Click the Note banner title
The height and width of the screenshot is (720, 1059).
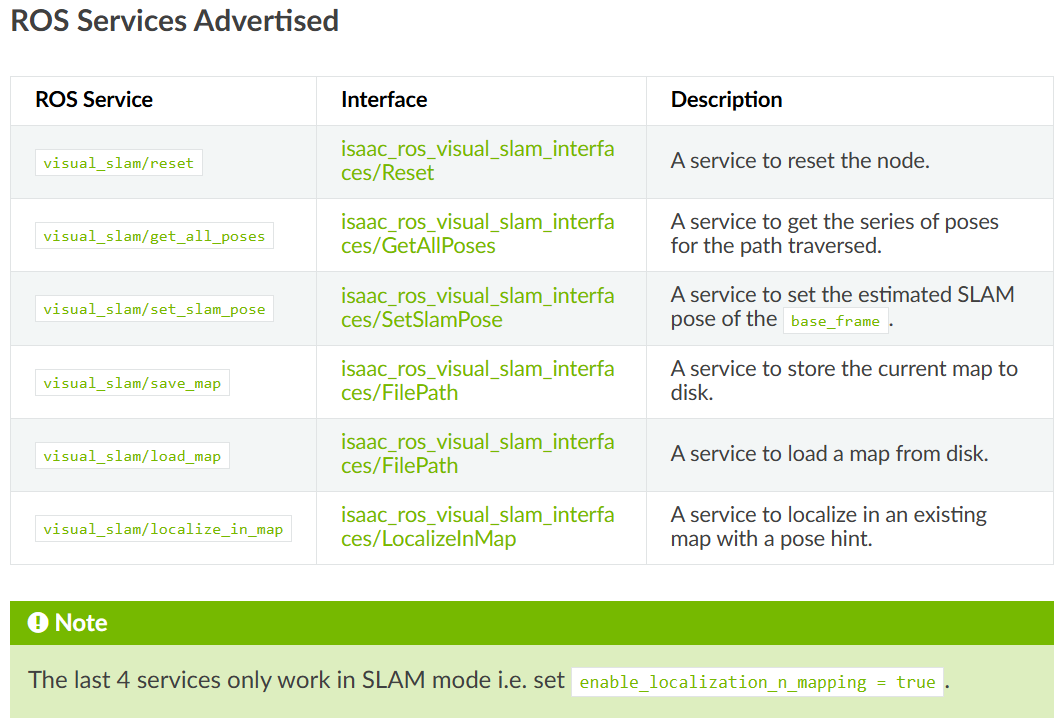pos(81,622)
